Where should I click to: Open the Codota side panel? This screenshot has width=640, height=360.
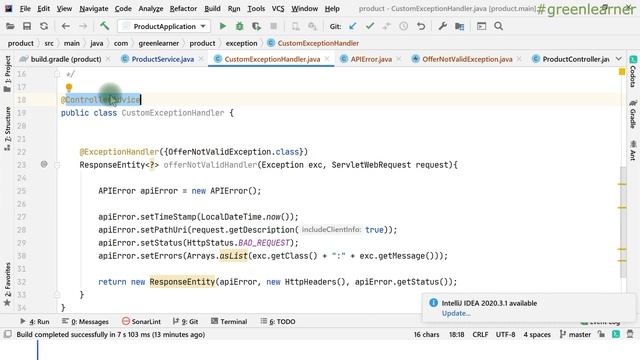pos(633,71)
